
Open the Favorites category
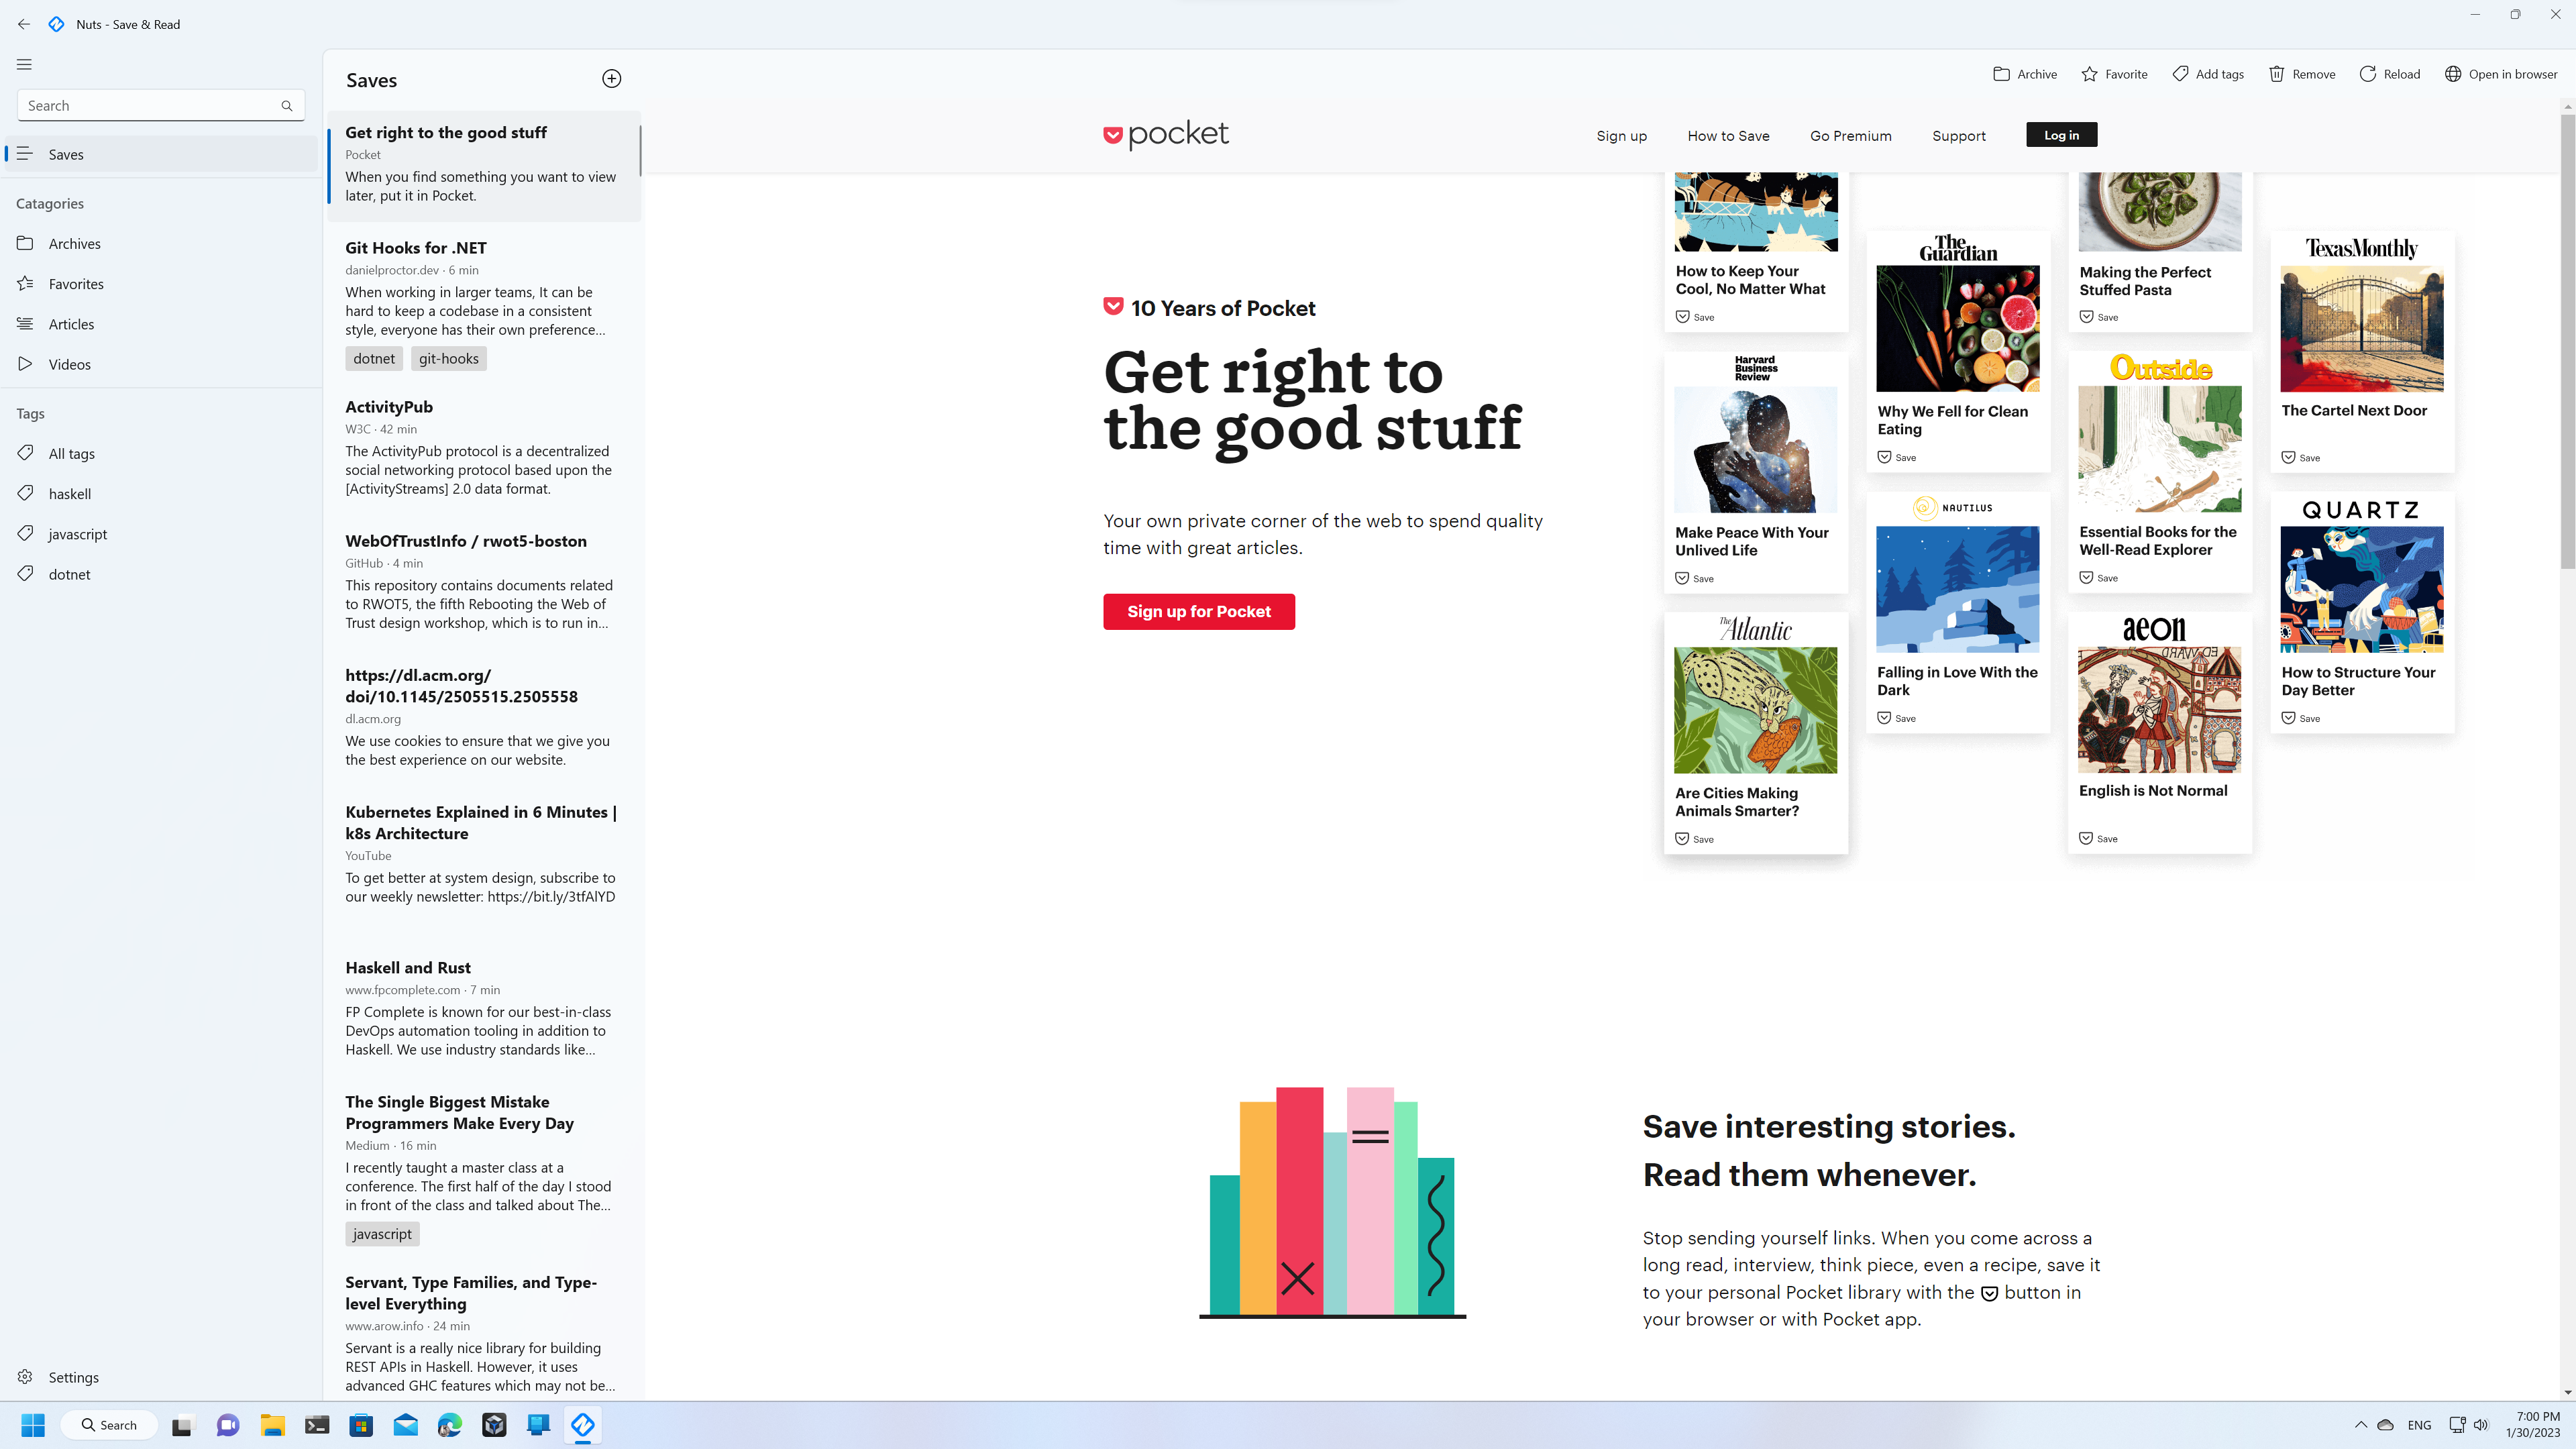coord(76,284)
